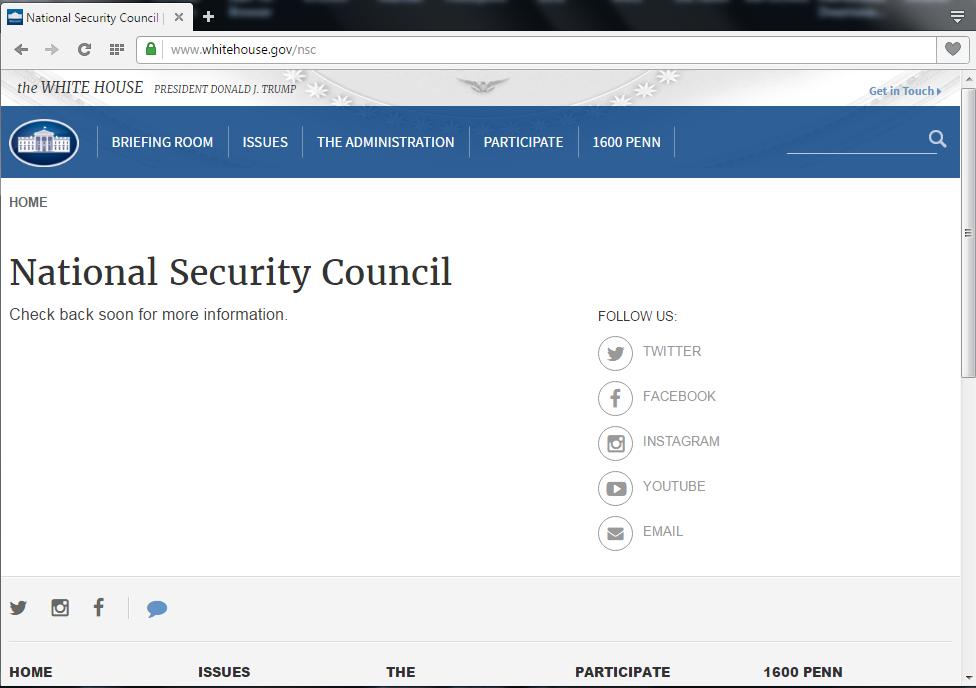Click the President Donald J. Trump text
976x688 pixels.
coord(225,89)
